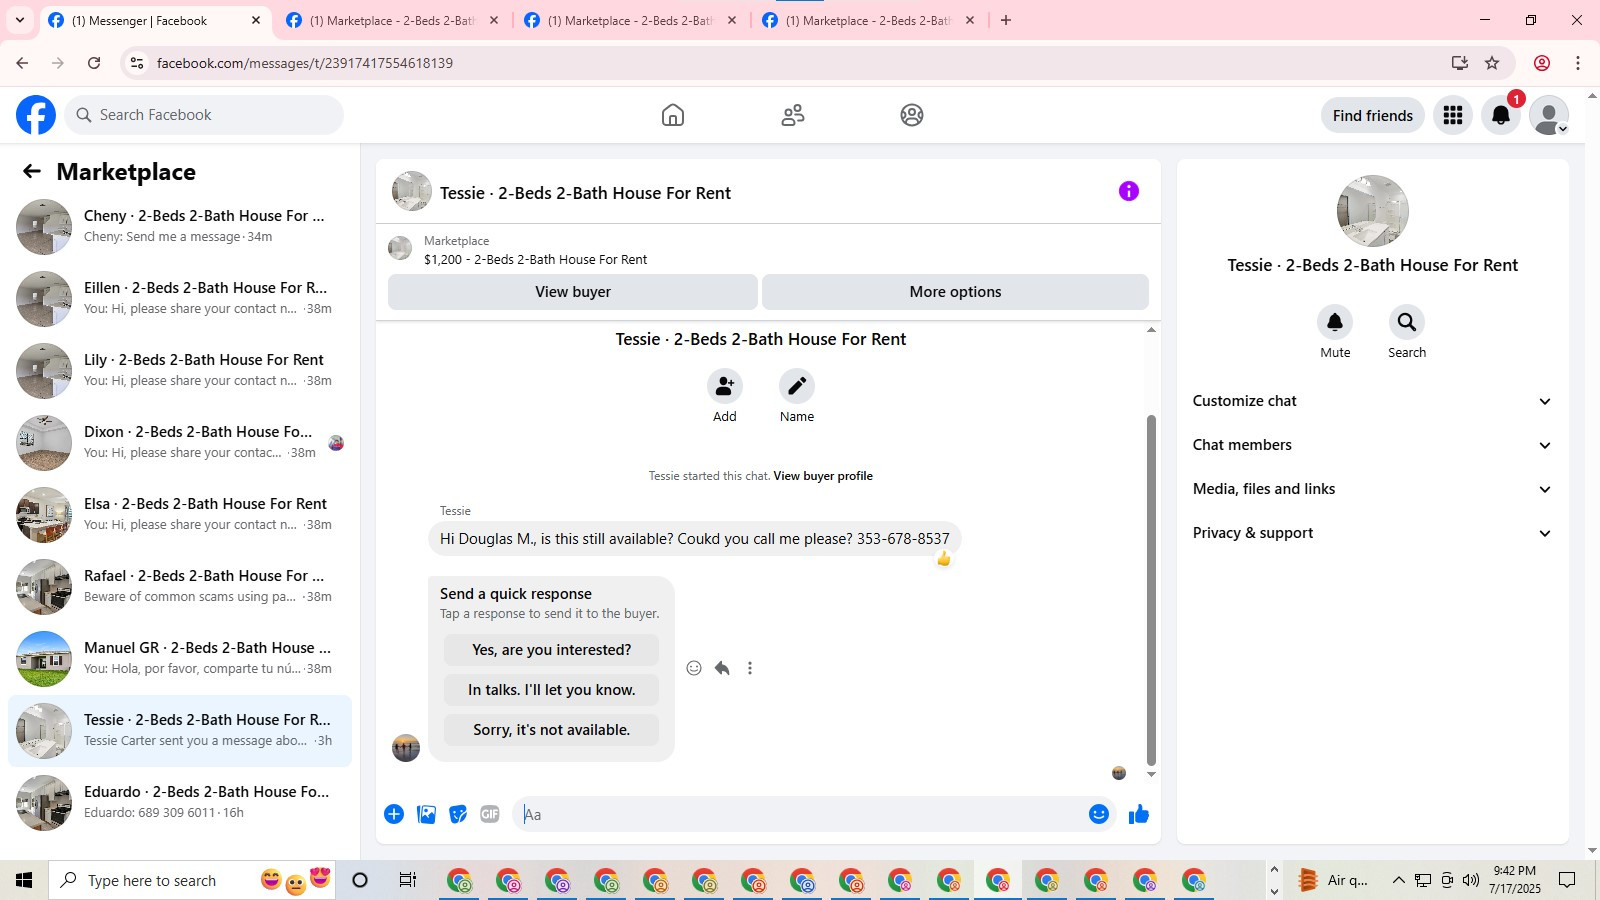Open the Eduardo conversation
The height and width of the screenshot is (900, 1600).
coord(180,803)
